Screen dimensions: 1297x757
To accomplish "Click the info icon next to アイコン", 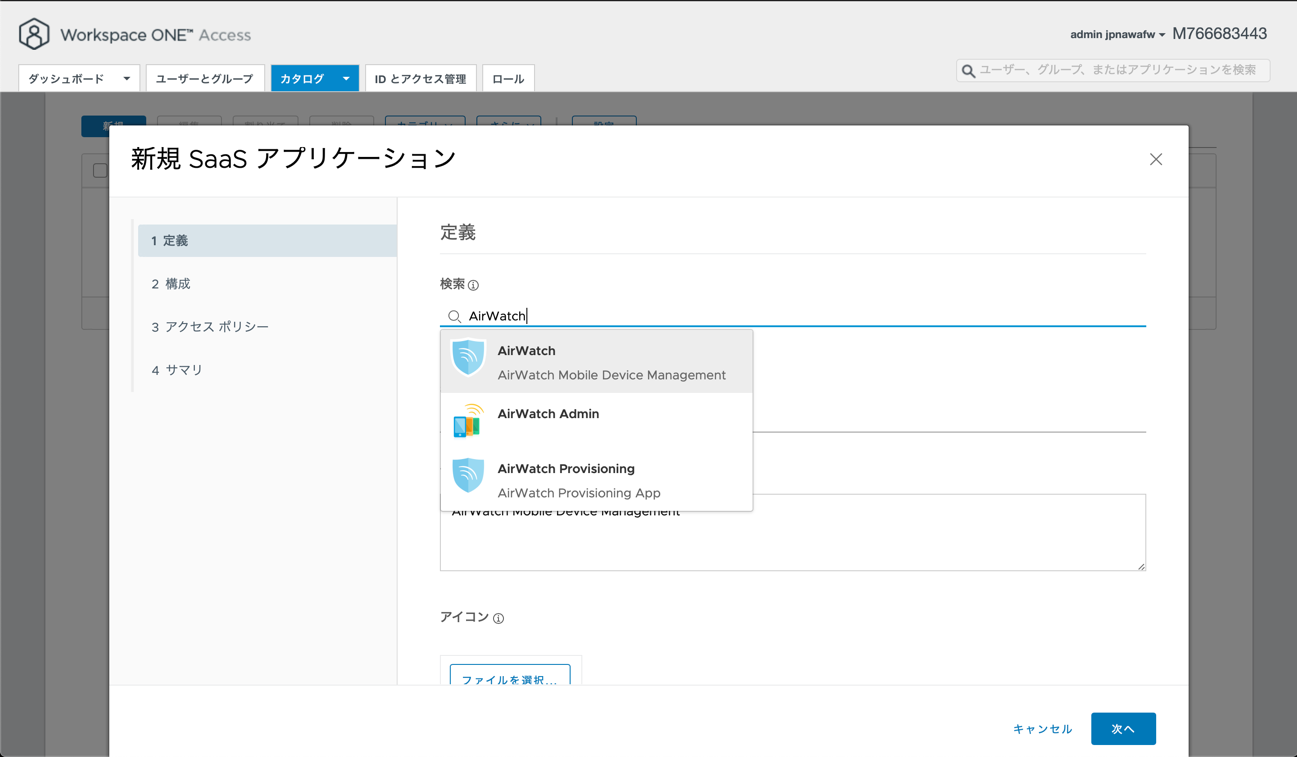I will (498, 618).
